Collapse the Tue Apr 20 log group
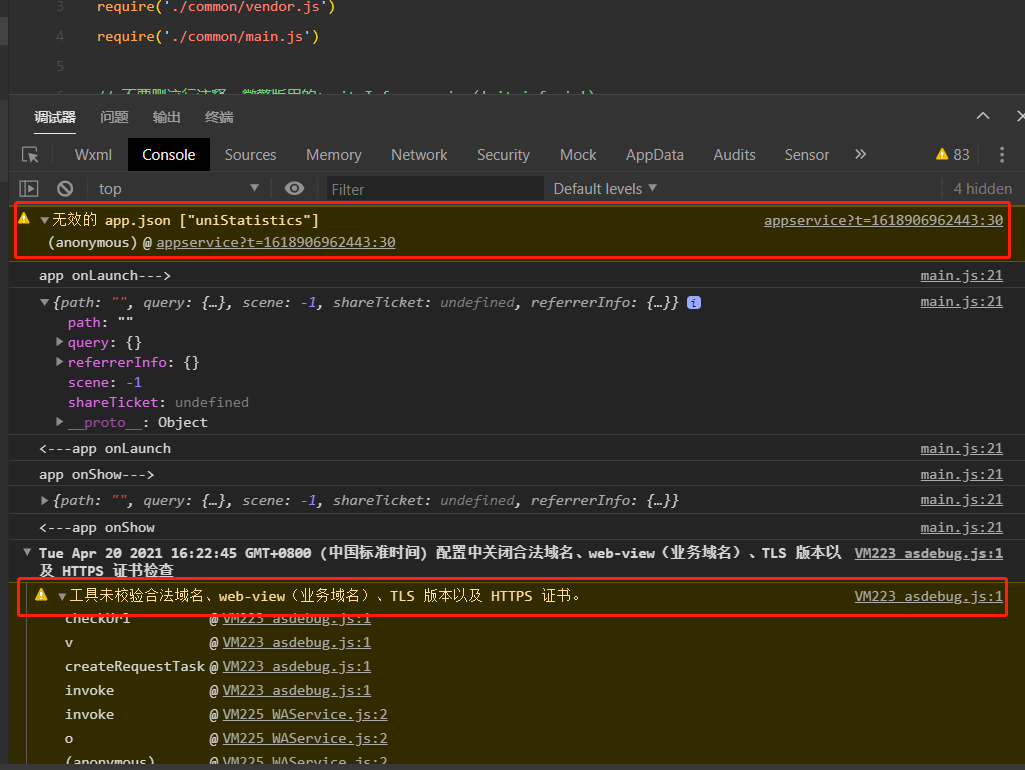The image size is (1025, 770). pos(27,552)
